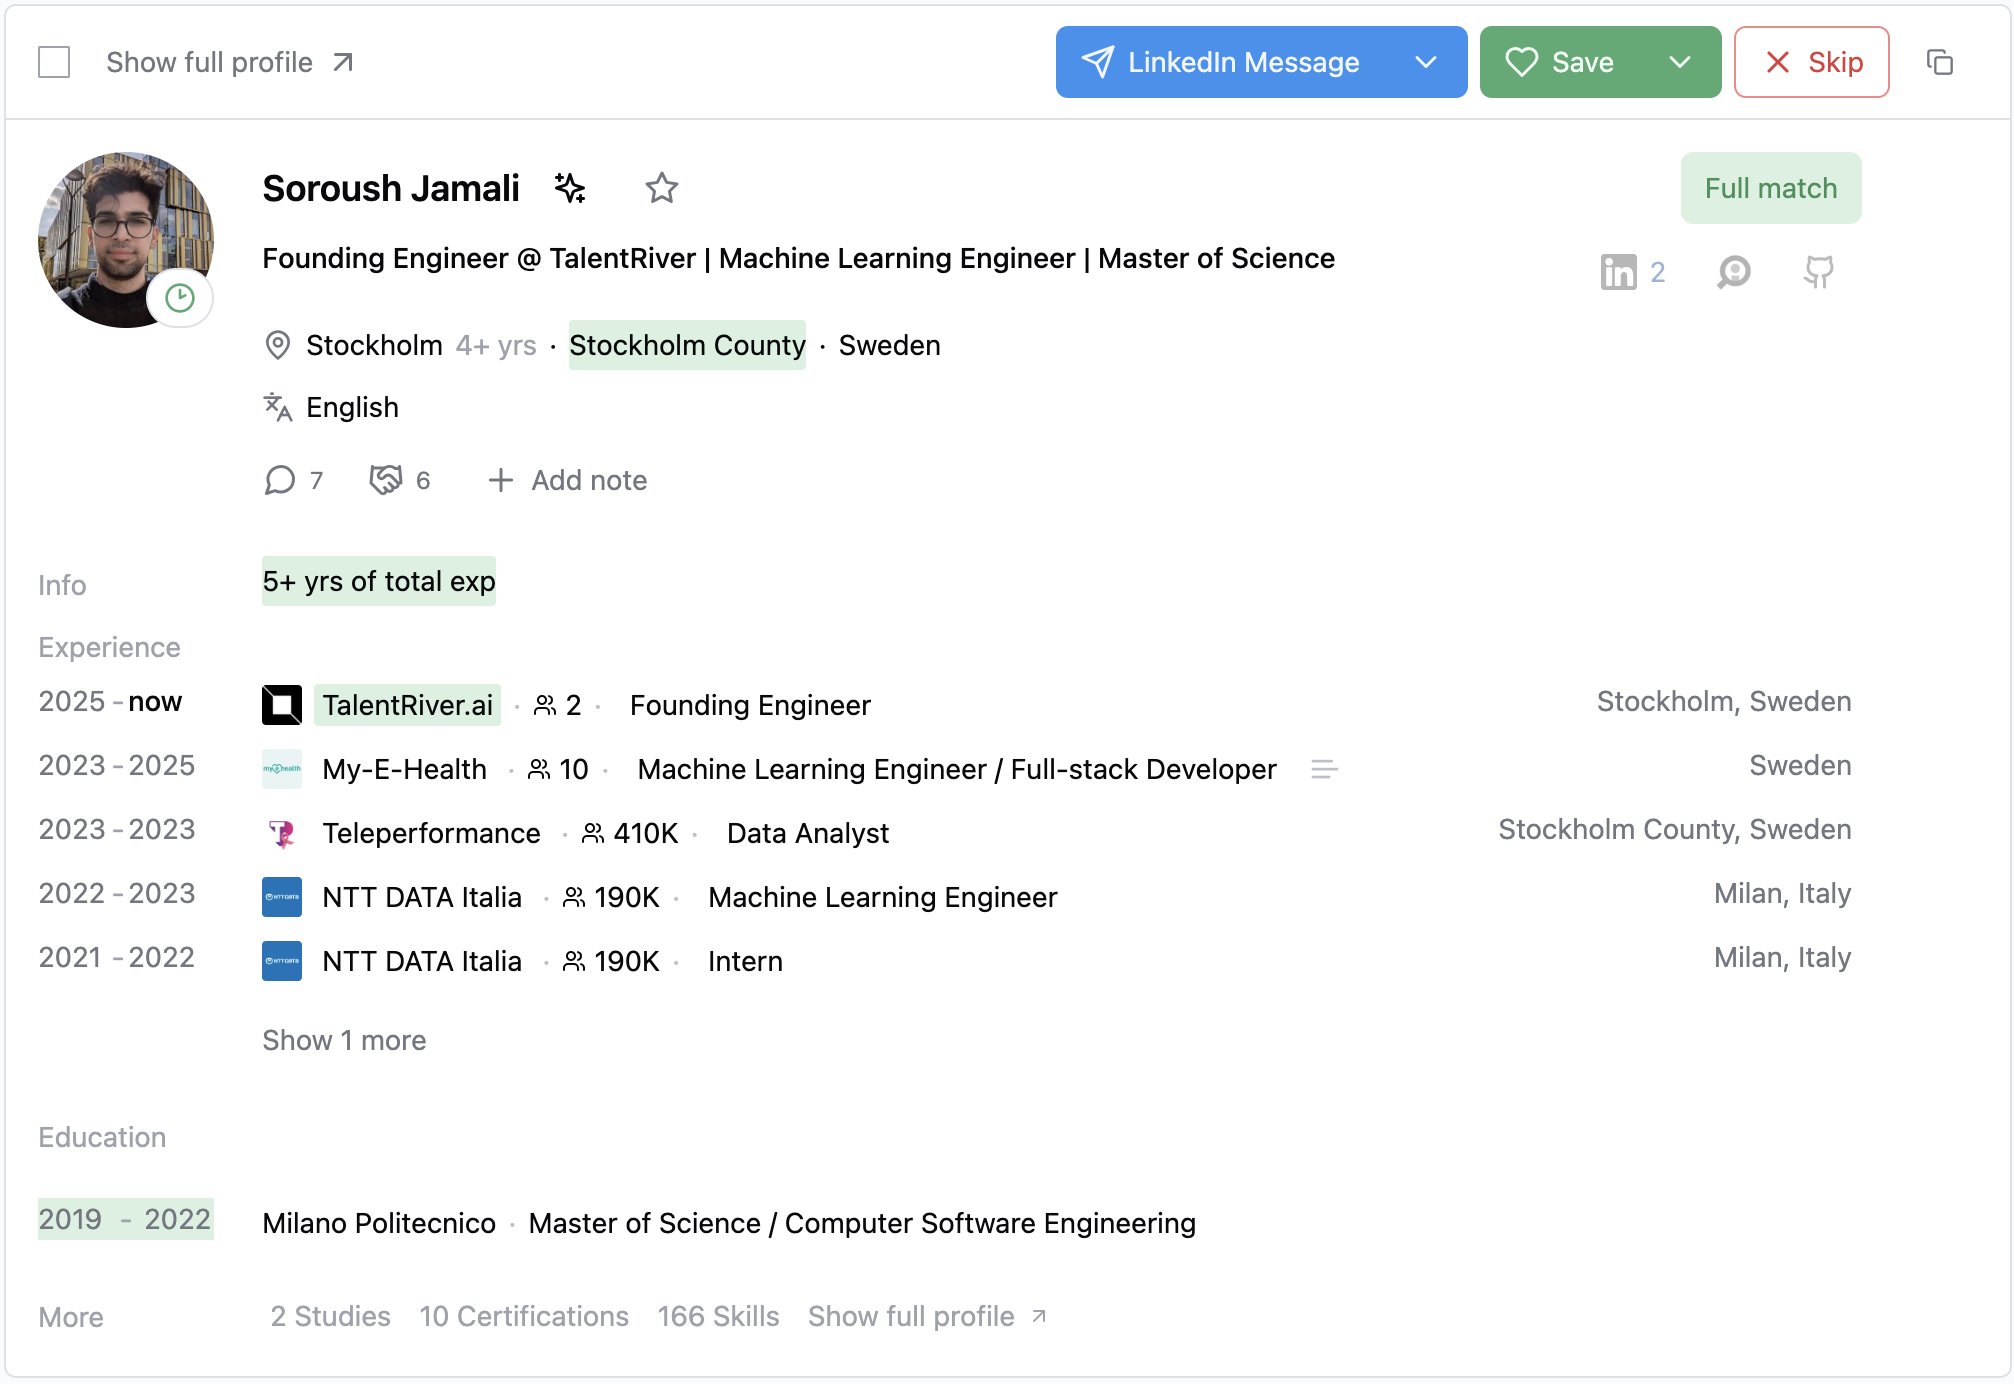Click the chat search icon beside LinkedIn

click(1734, 272)
